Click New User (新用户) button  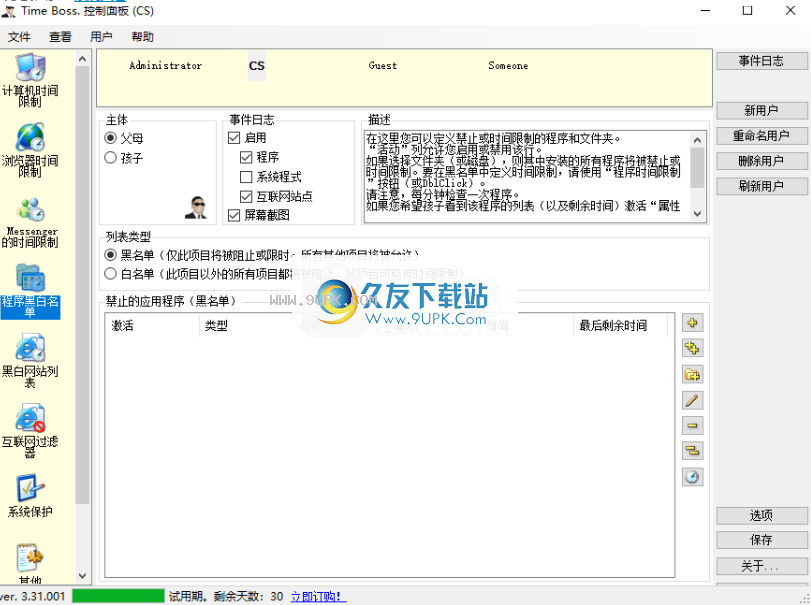point(761,111)
